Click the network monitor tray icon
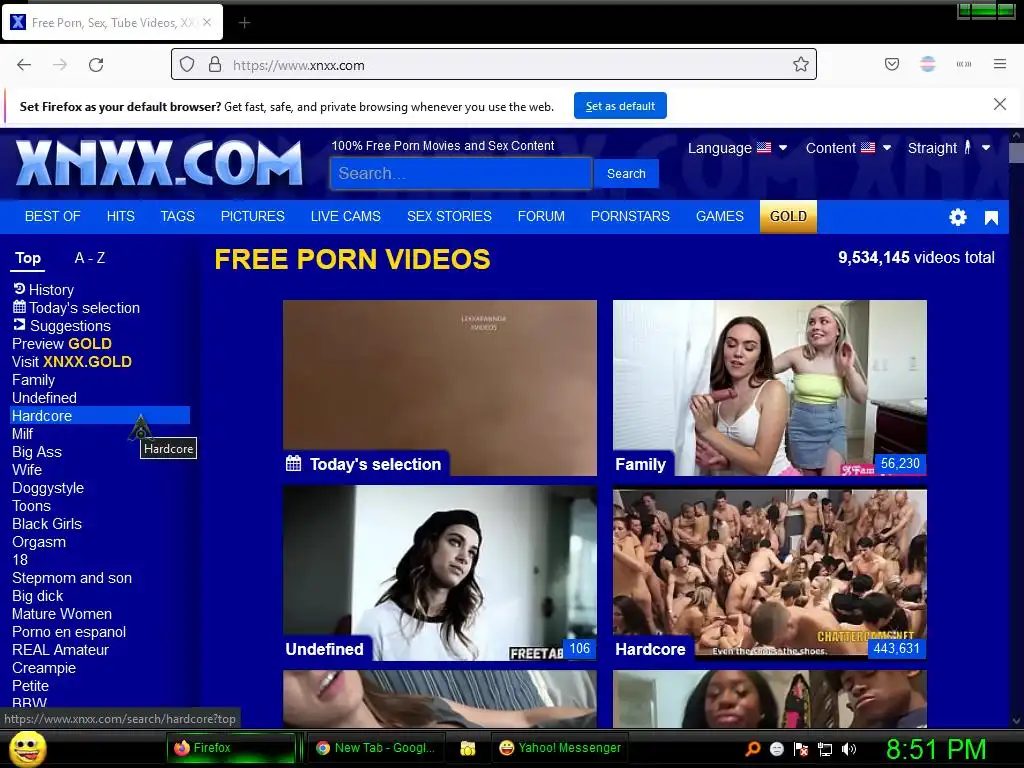 pos(825,749)
